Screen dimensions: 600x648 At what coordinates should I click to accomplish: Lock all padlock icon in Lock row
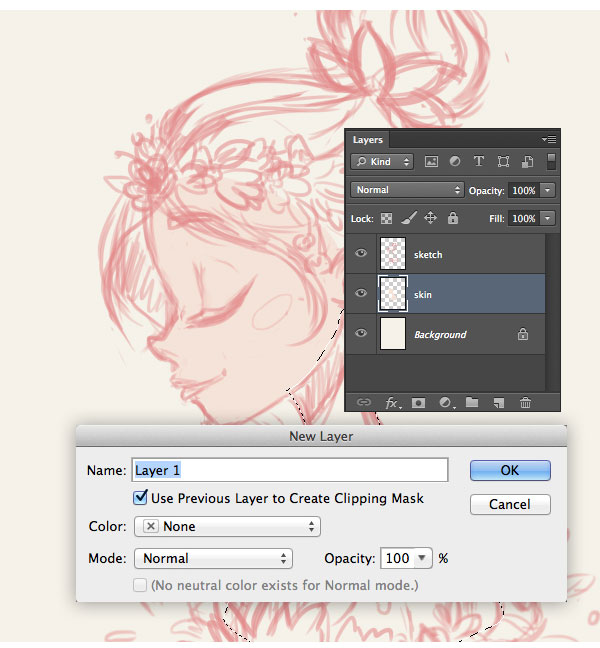pyautogui.click(x=453, y=218)
